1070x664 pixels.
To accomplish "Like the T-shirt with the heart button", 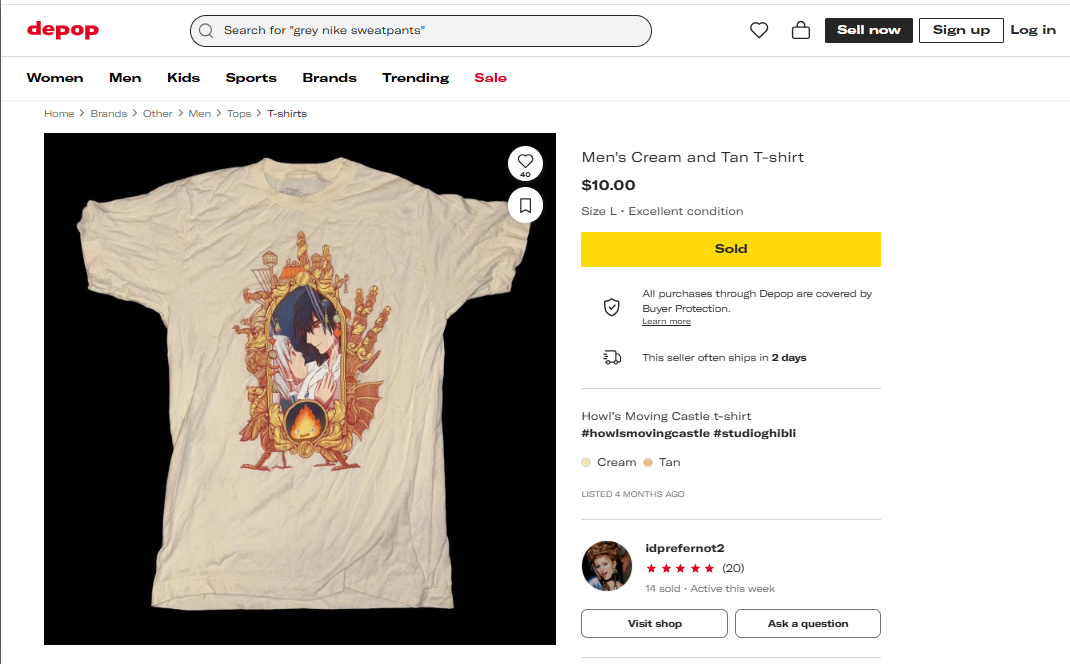I will [x=525, y=163].
